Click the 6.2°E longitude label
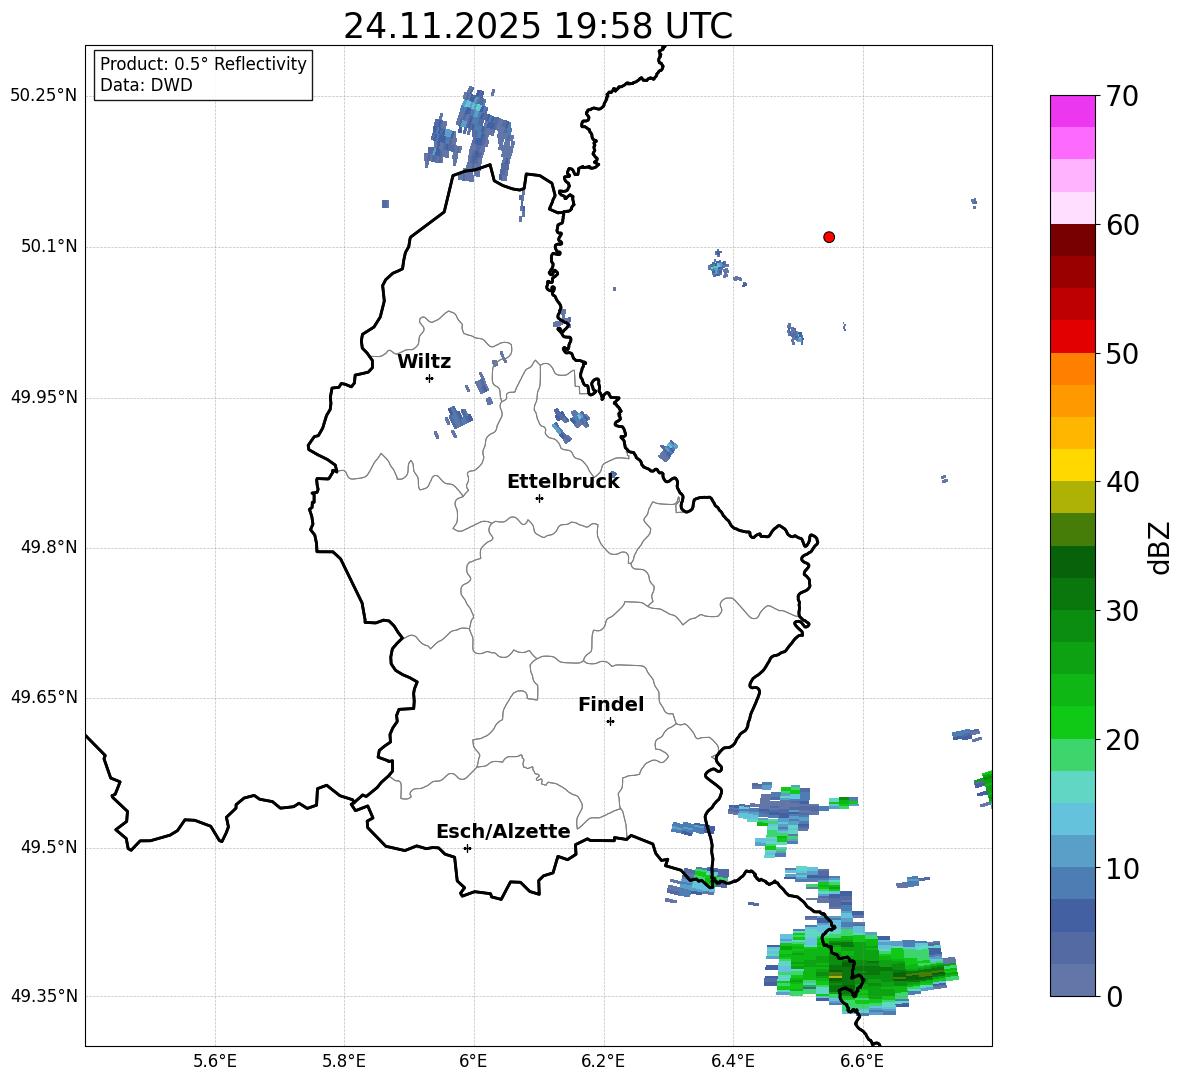This screenshot has height=1081, width=1184. [x=603, y=1061]
